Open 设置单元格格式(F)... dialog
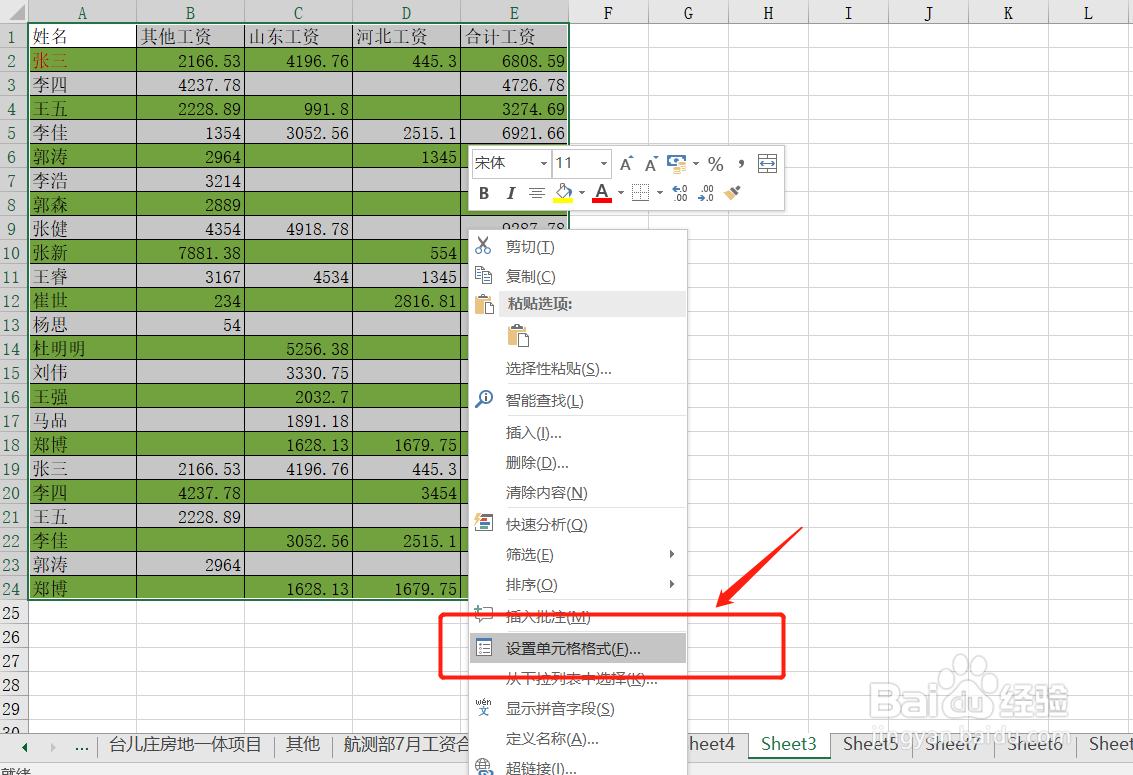Viewport: 1133px width, 775px height. [x=577, y=649]
